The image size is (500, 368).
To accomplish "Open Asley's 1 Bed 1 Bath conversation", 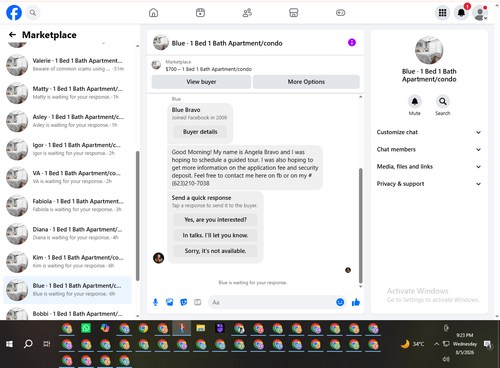I will pos(68,121).
